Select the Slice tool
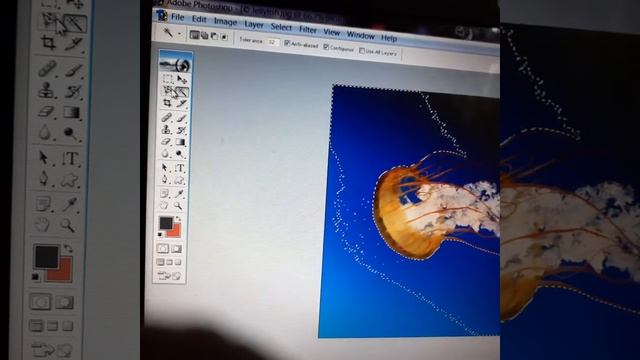Image resolution: width=640 pixels, height=360 pixels. 182,103
